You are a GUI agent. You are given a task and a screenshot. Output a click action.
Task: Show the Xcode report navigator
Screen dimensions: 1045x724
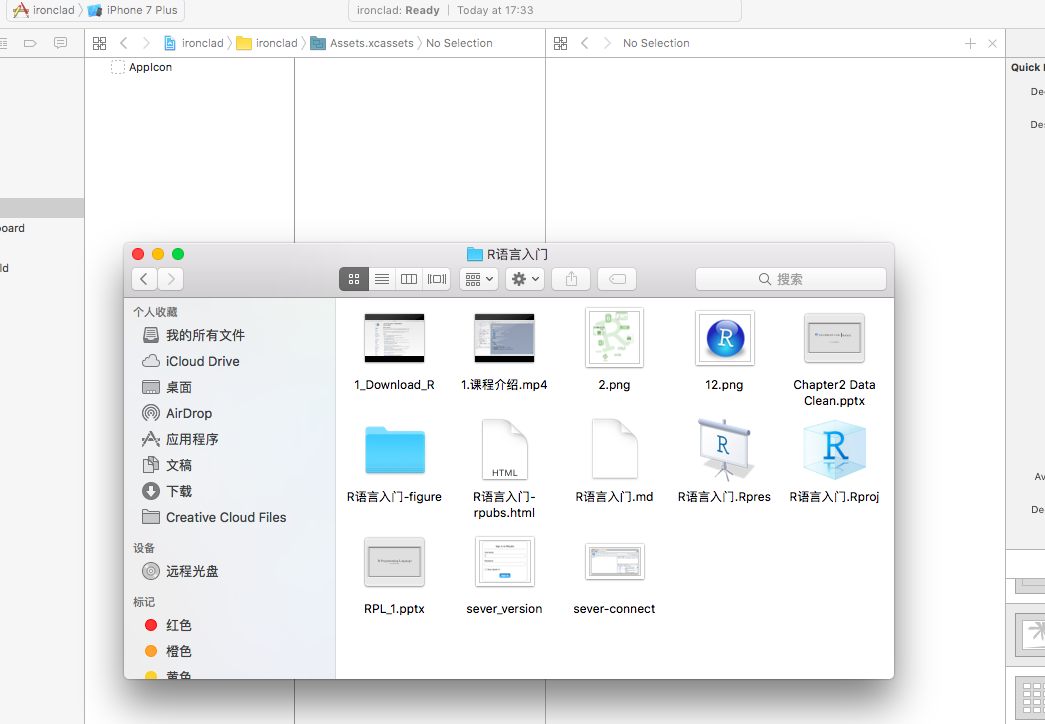point(60,43)
